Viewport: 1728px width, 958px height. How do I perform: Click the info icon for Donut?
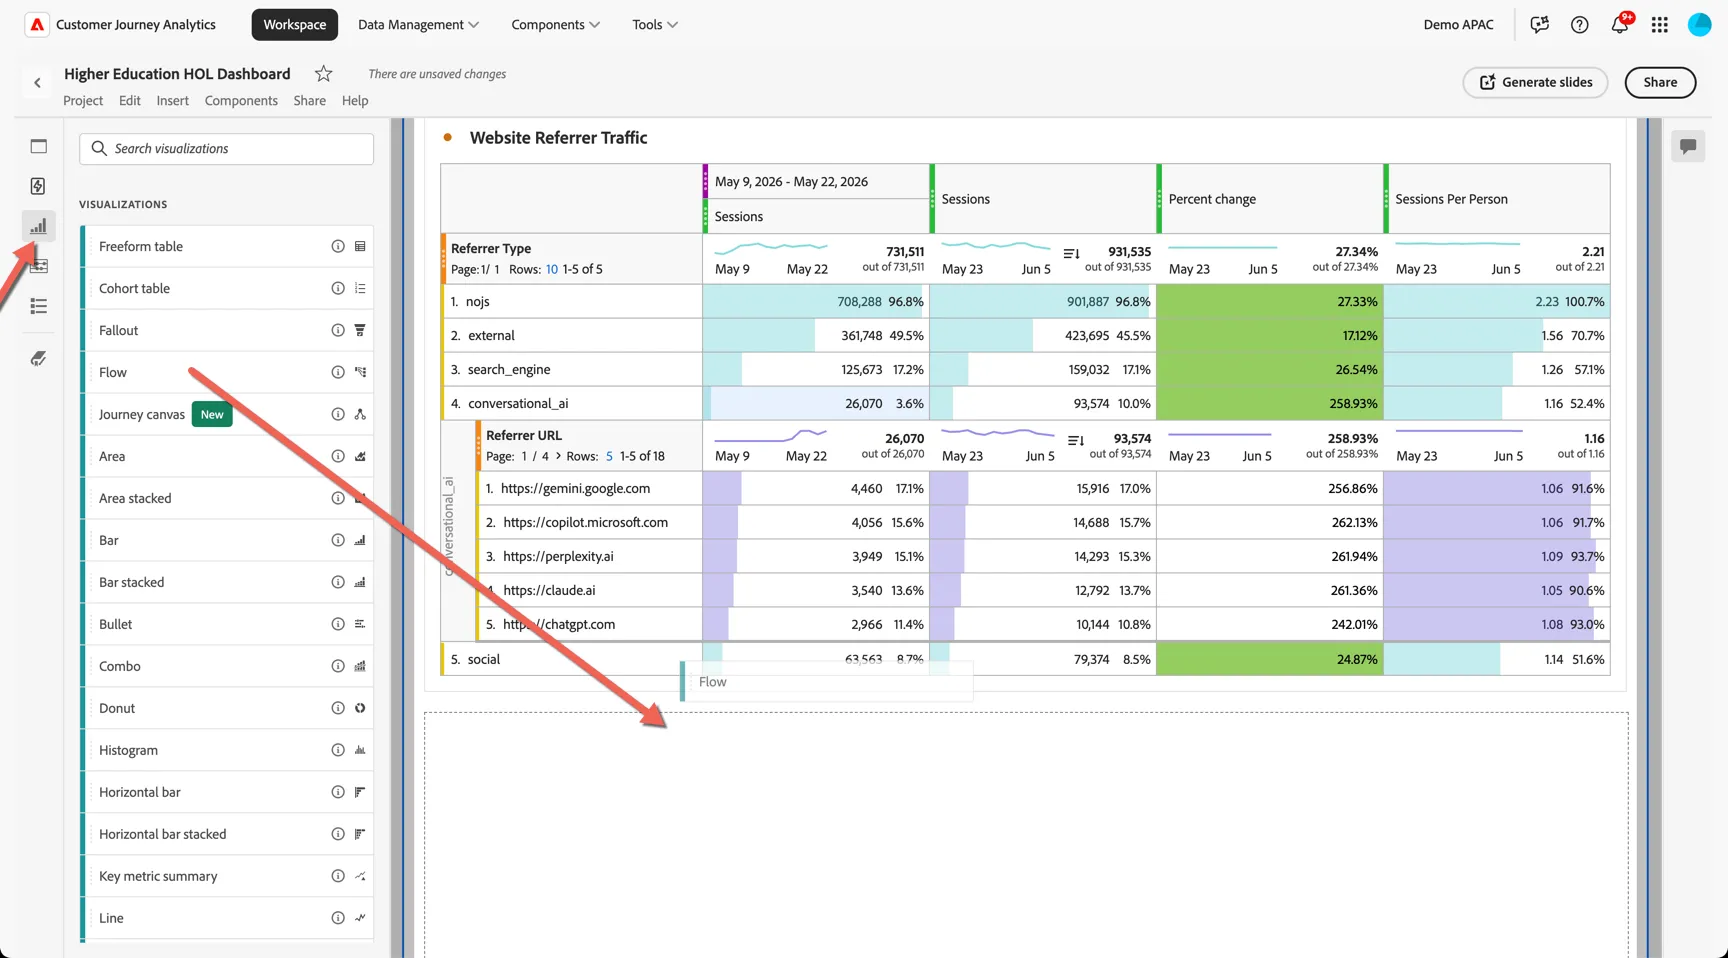pos(338,708)
